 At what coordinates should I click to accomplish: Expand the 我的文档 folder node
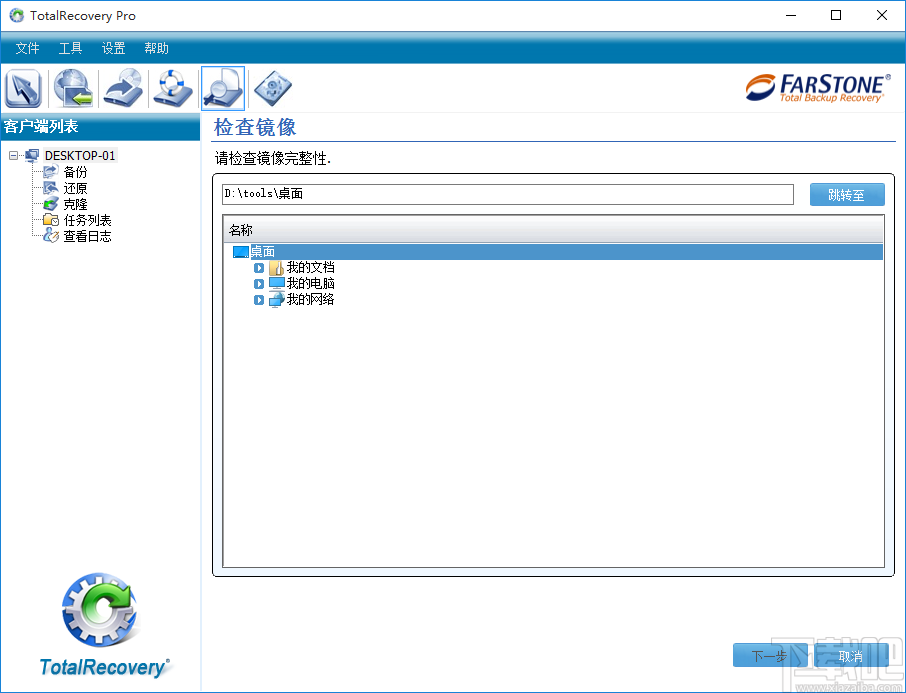(258, 267)
